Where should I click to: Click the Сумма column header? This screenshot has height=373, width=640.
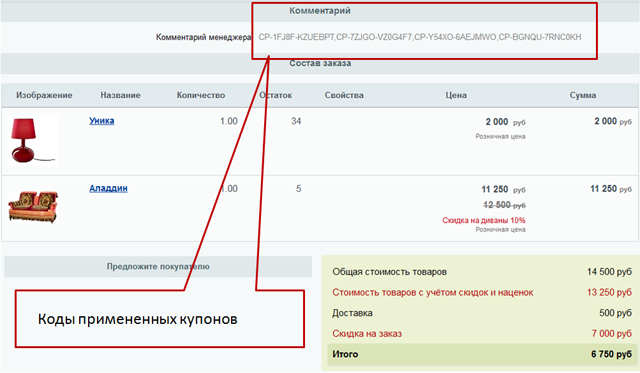click(583, 95)
